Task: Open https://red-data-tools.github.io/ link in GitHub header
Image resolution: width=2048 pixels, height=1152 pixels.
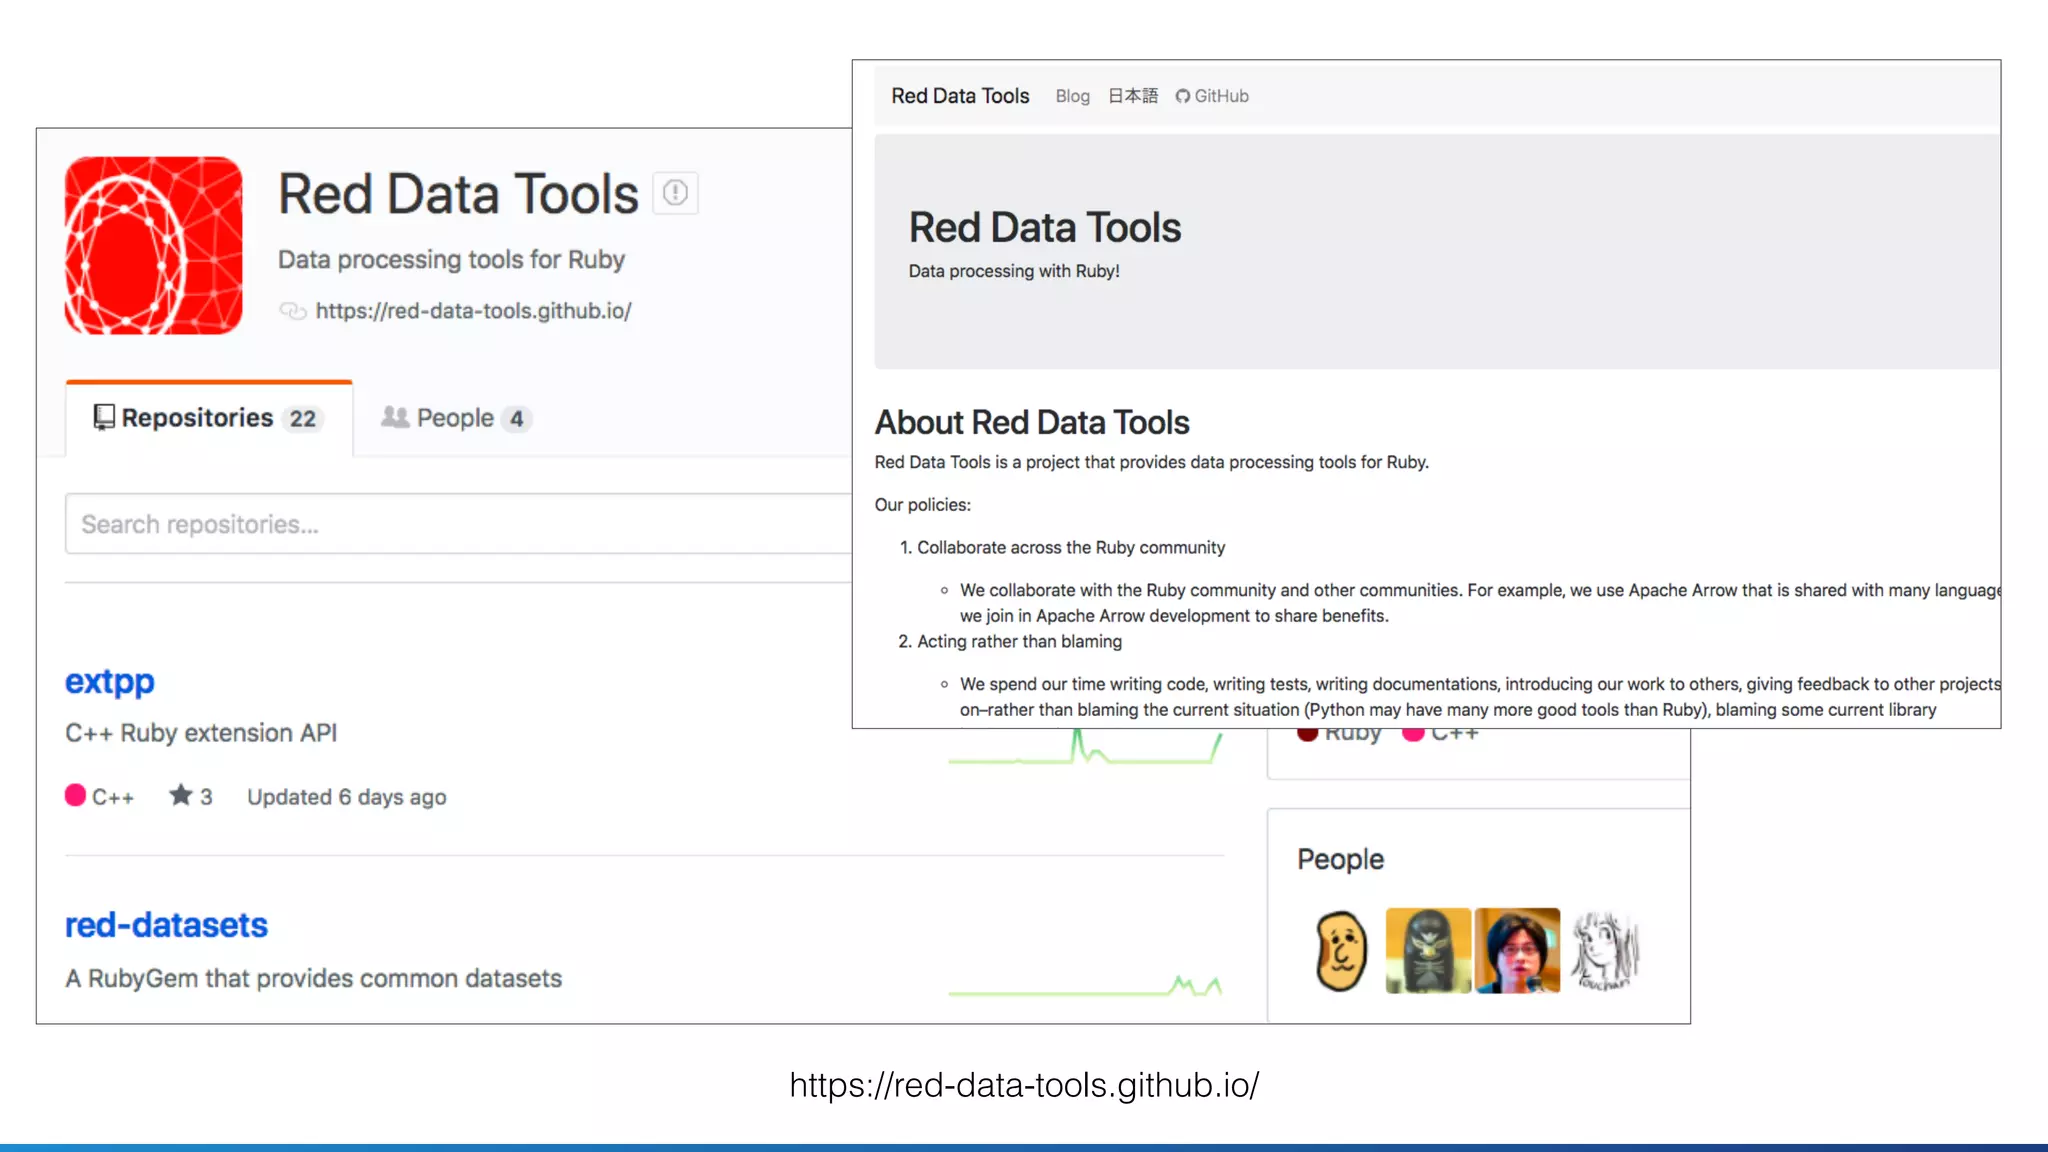Action: [473, 311]
